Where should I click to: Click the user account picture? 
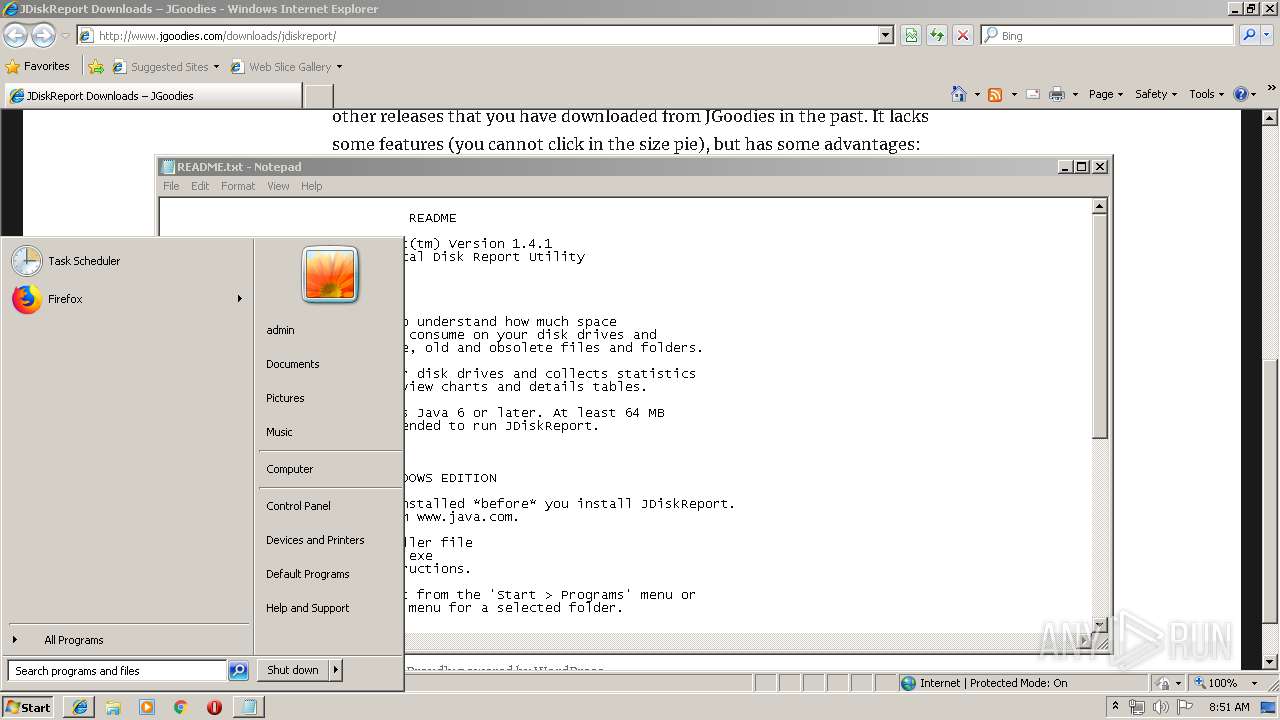[330, 274]
